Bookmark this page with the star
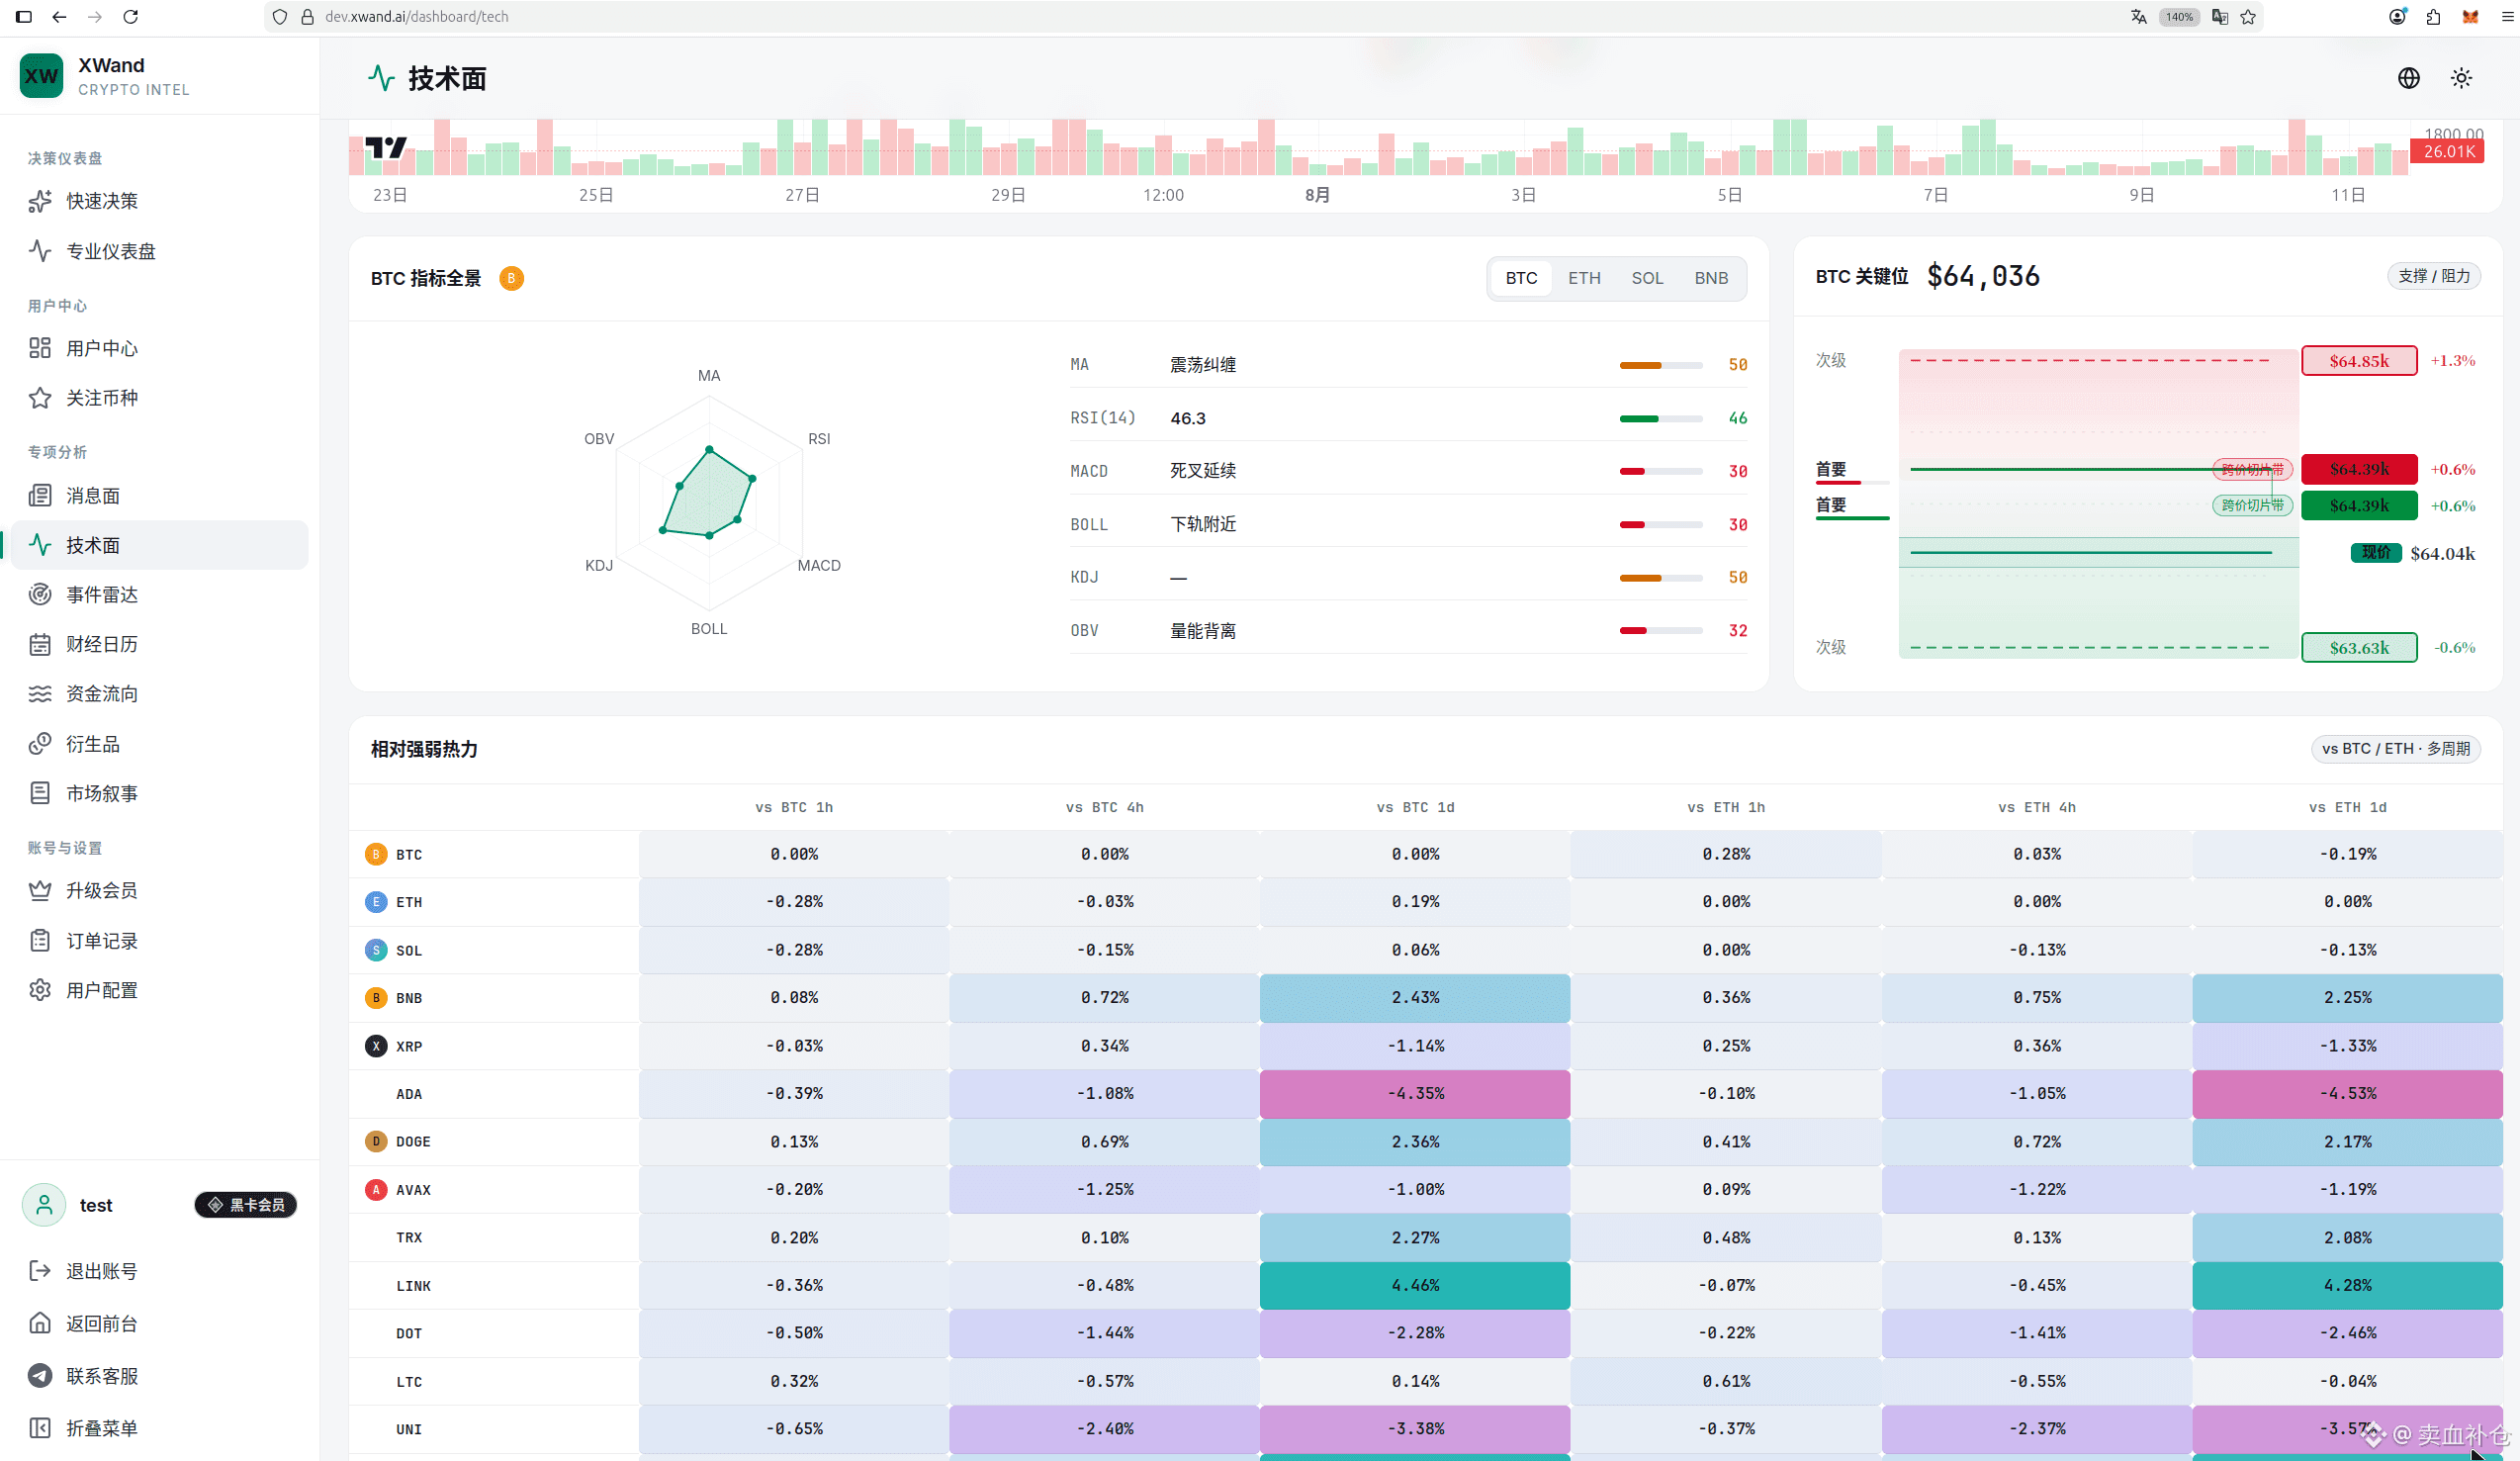 tap(2248, 16)
